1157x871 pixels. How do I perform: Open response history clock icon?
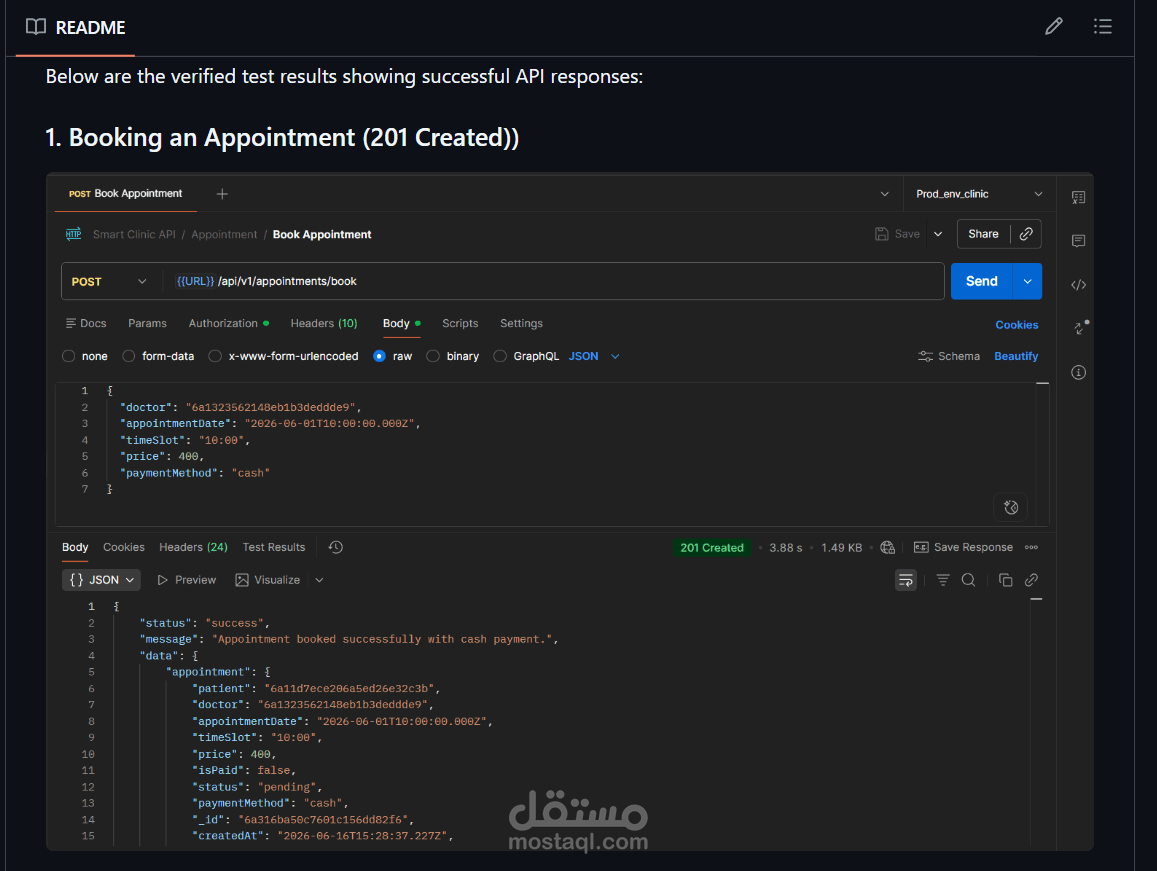tap(336, 547)
